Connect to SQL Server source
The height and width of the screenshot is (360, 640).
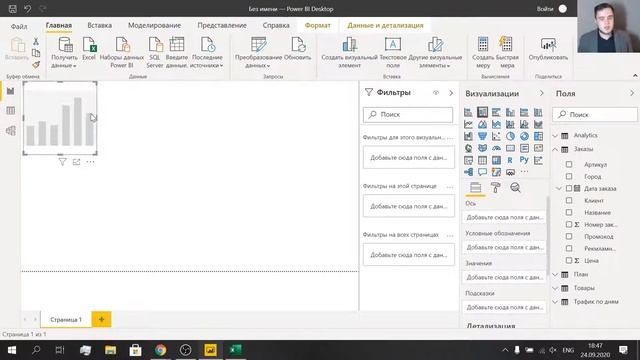tap(155, 52)
